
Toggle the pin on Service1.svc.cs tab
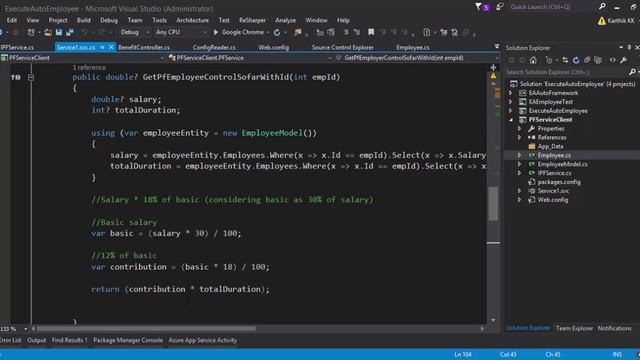[102, 47]
